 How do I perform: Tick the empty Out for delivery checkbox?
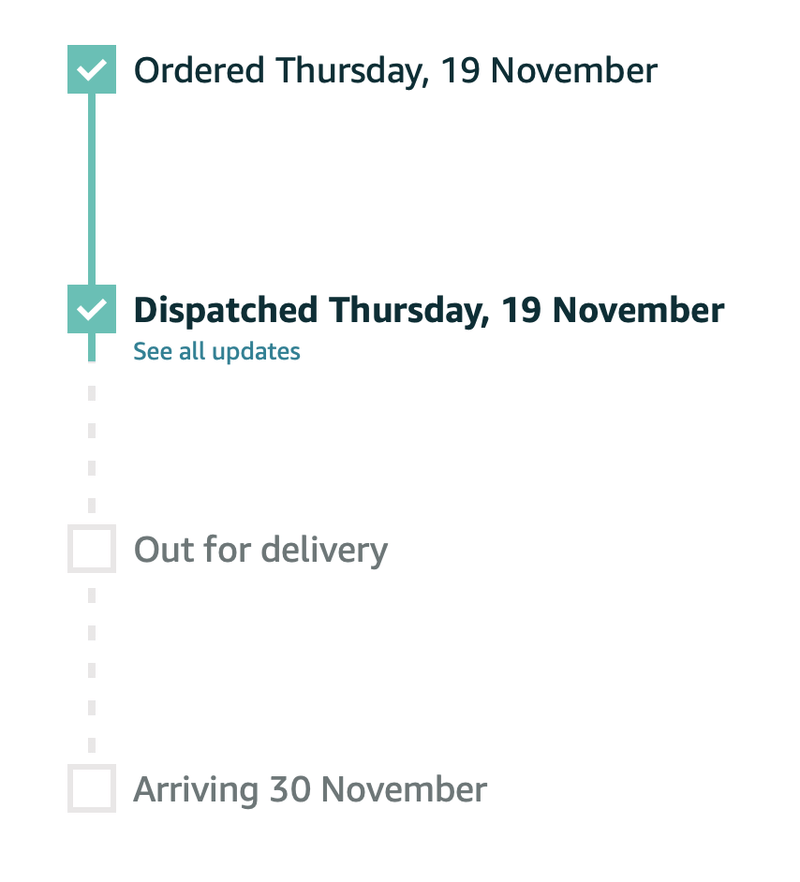(x=91, y=549)
